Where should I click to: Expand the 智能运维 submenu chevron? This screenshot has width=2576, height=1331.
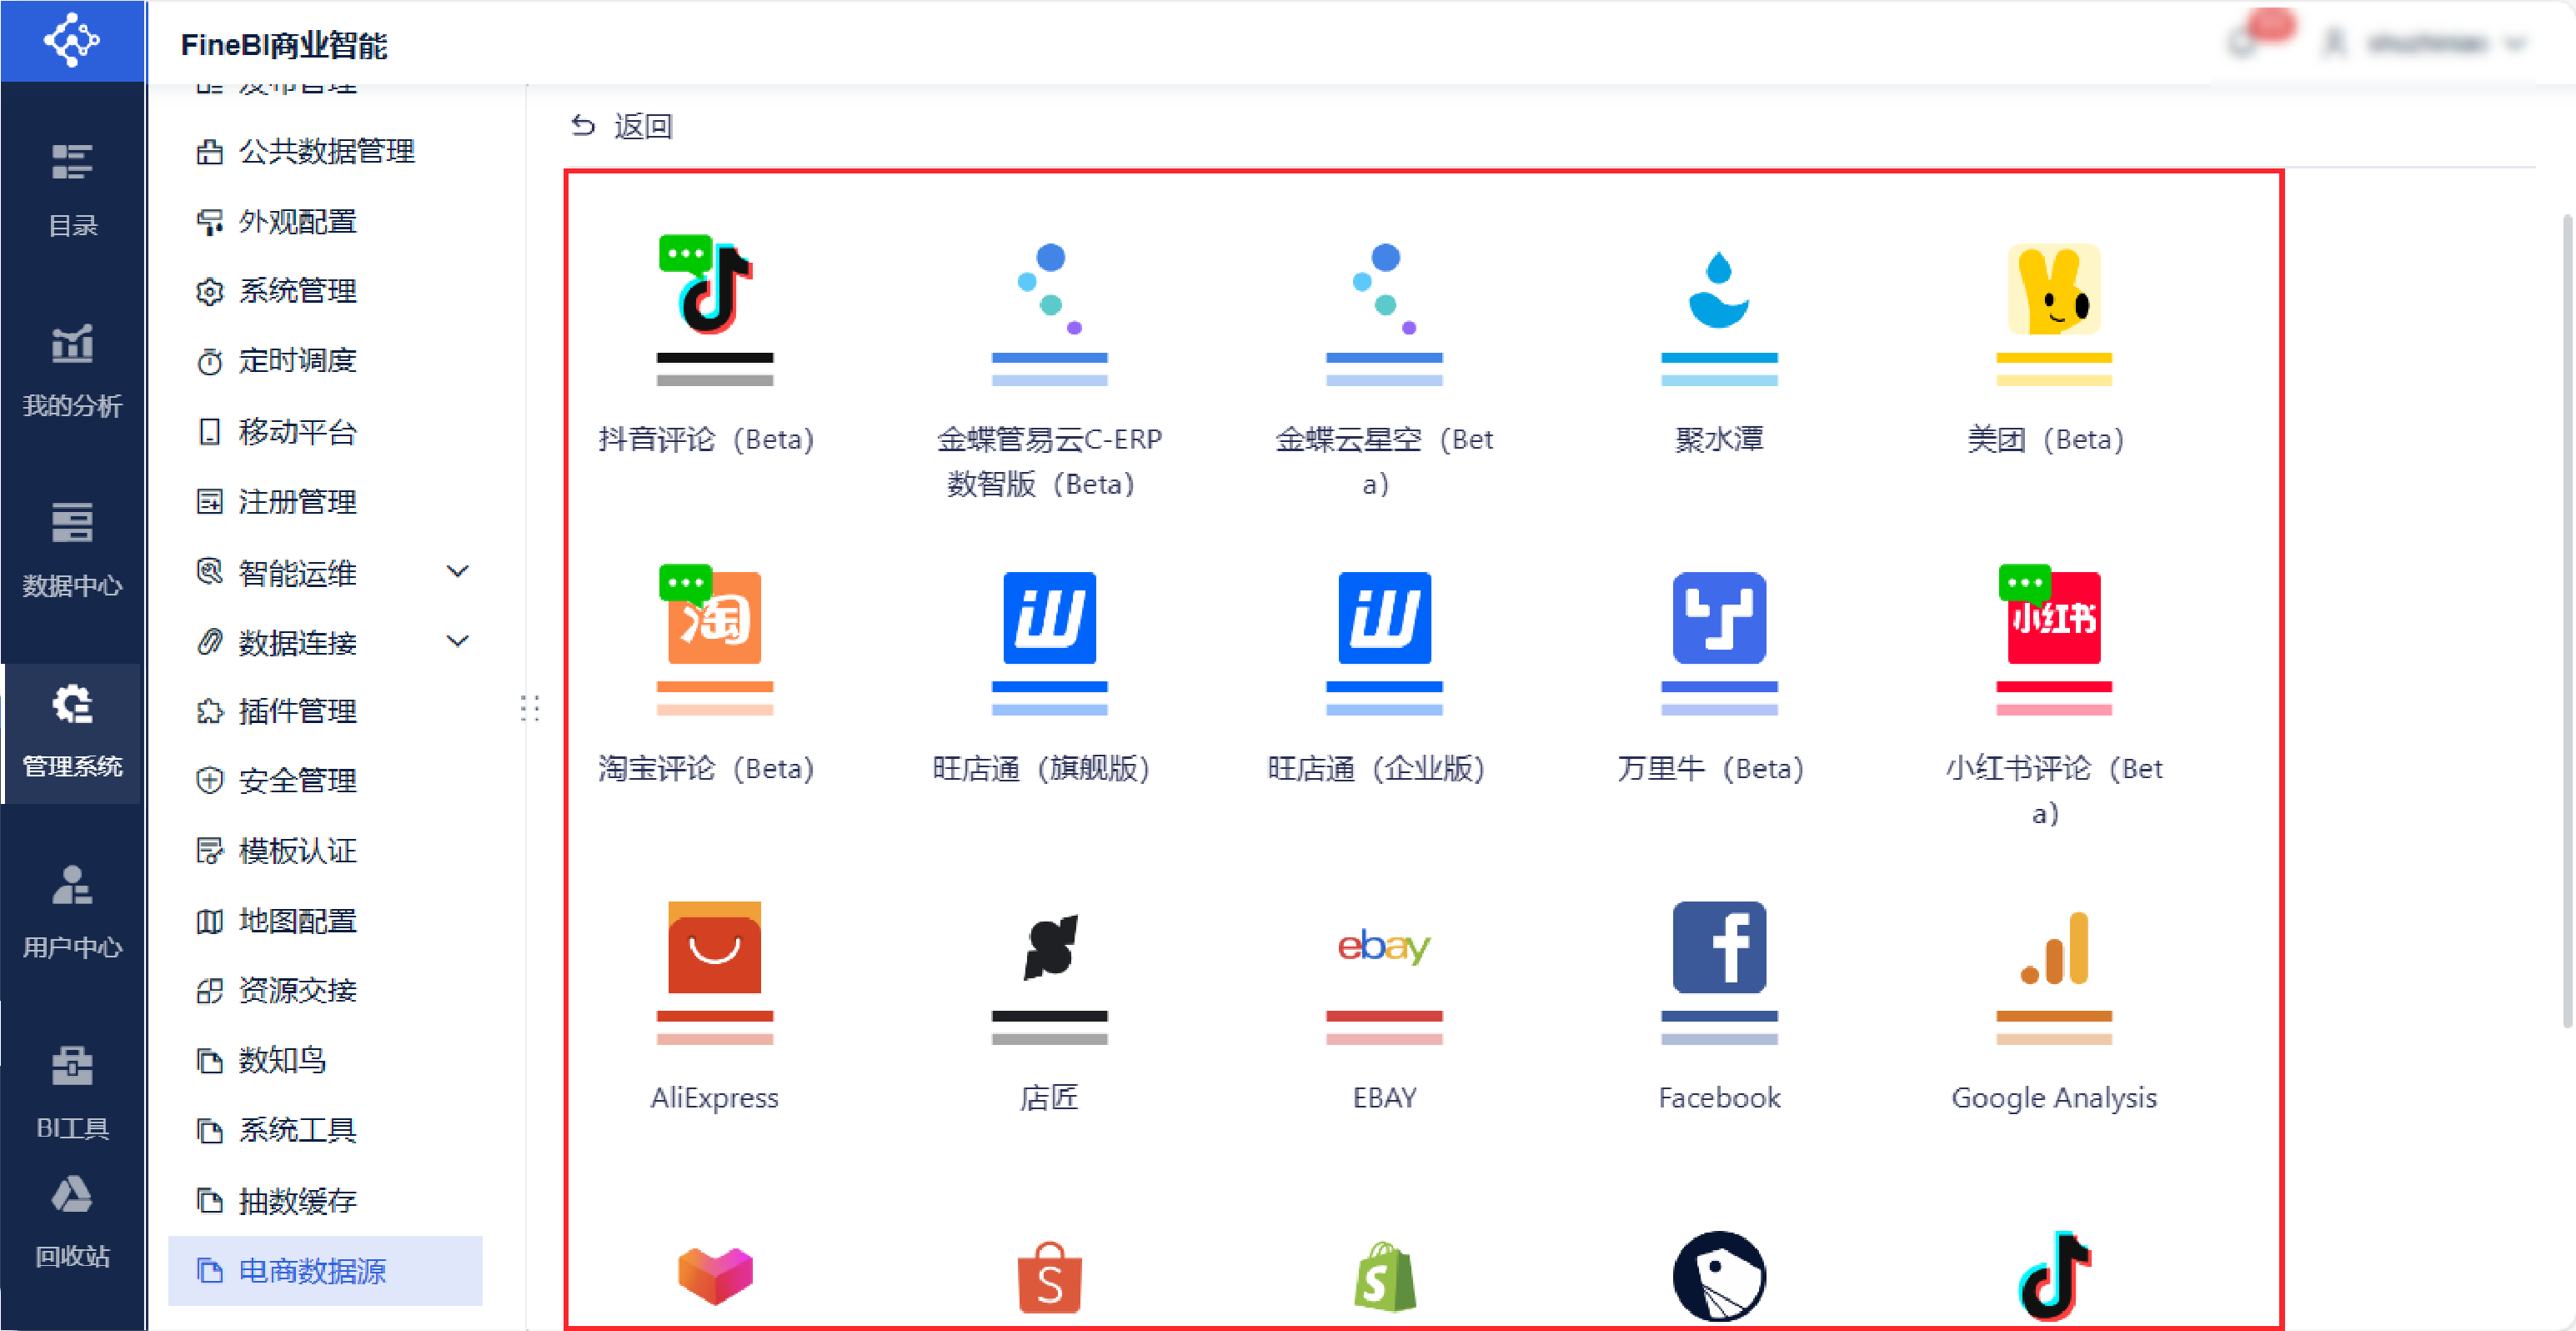457,572
